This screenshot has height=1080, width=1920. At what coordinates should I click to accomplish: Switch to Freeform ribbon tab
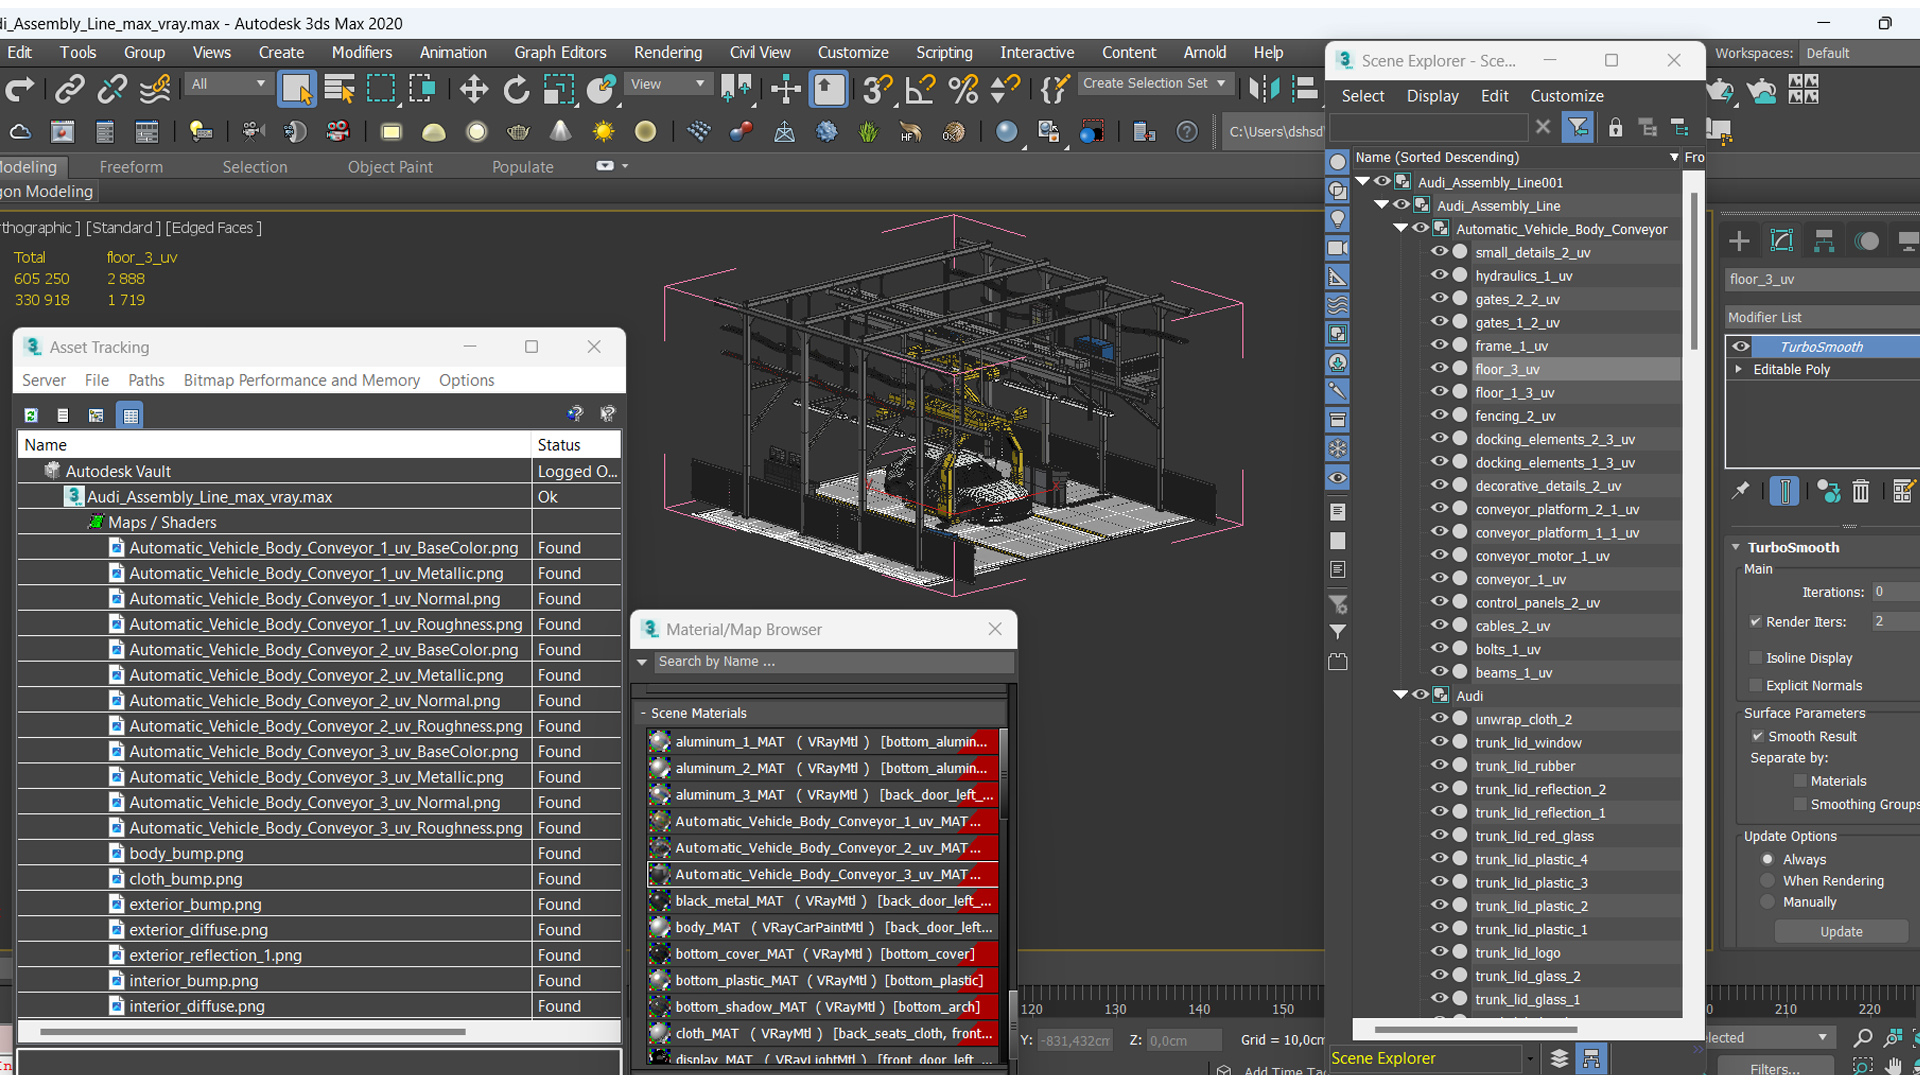point(131,167)
